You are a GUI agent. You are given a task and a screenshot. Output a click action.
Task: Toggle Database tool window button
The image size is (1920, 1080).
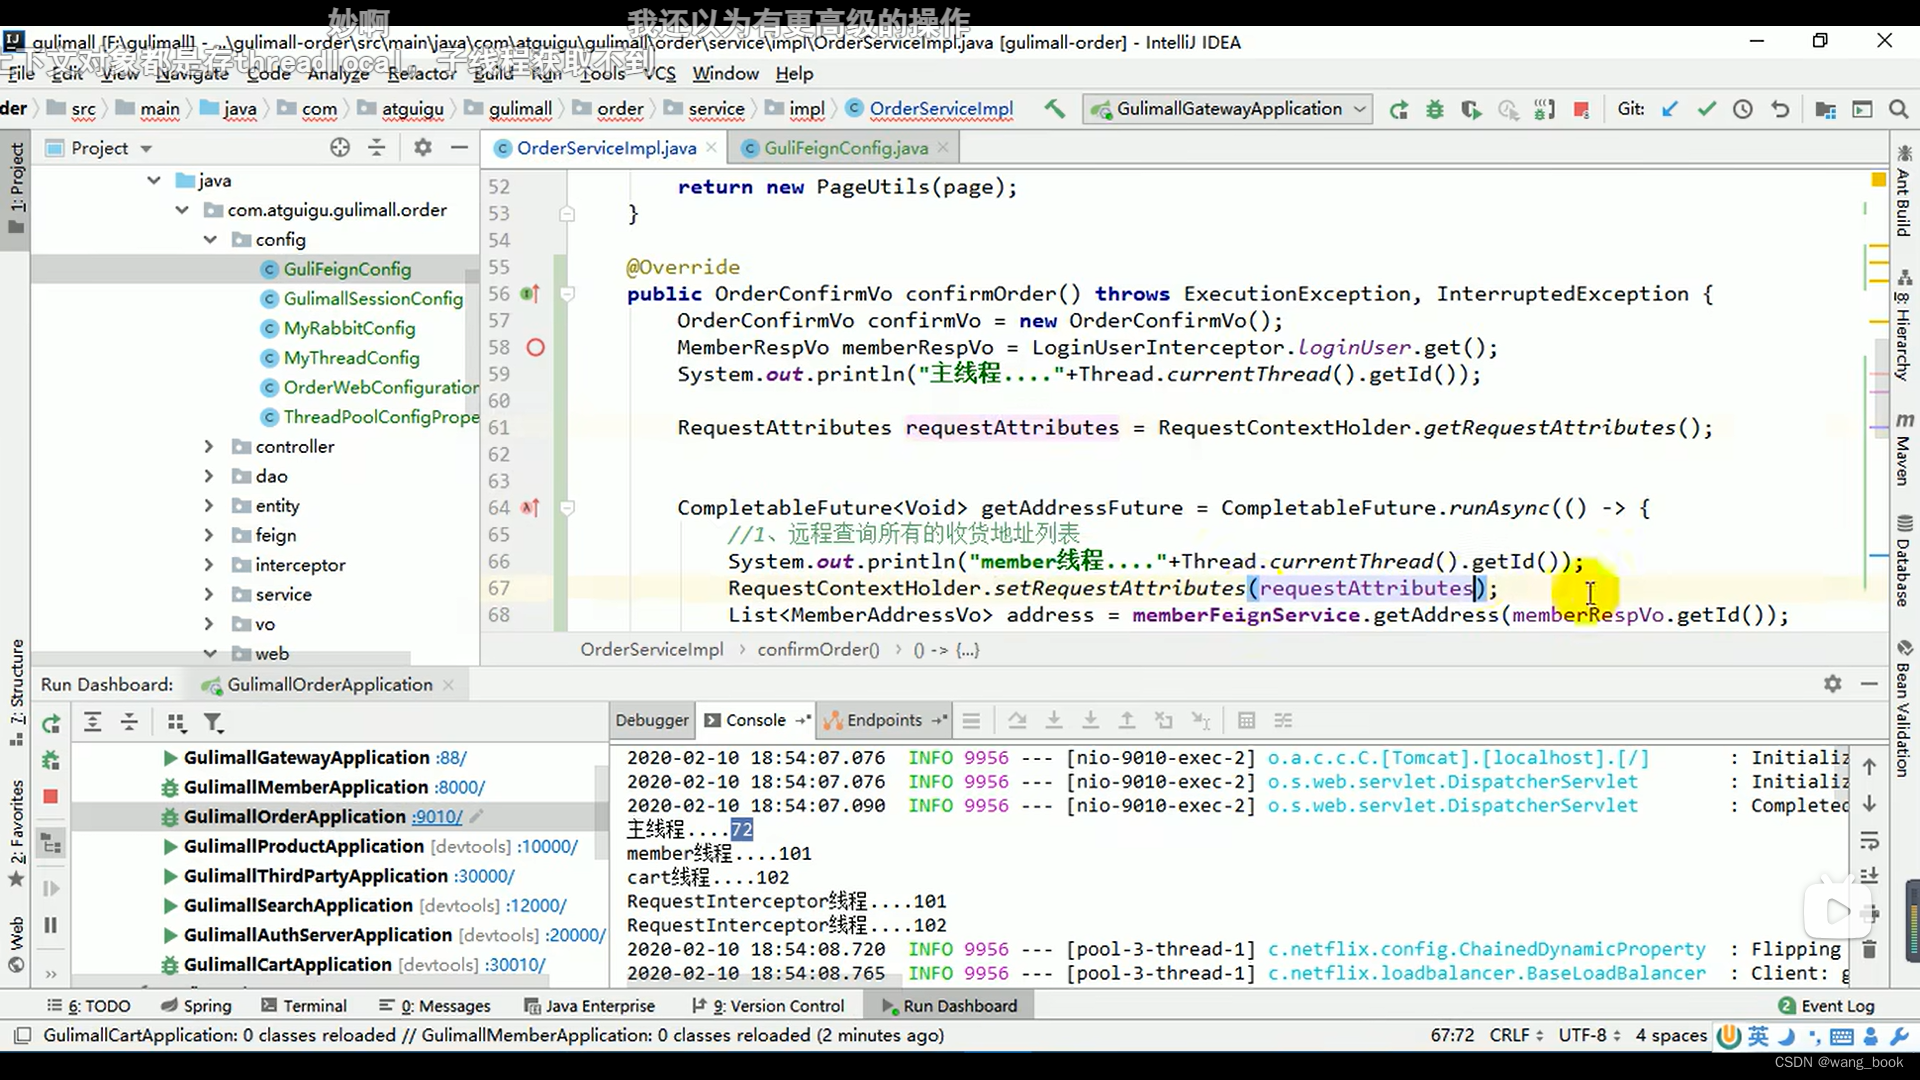pyautogui.click(x=1904, y=561)
